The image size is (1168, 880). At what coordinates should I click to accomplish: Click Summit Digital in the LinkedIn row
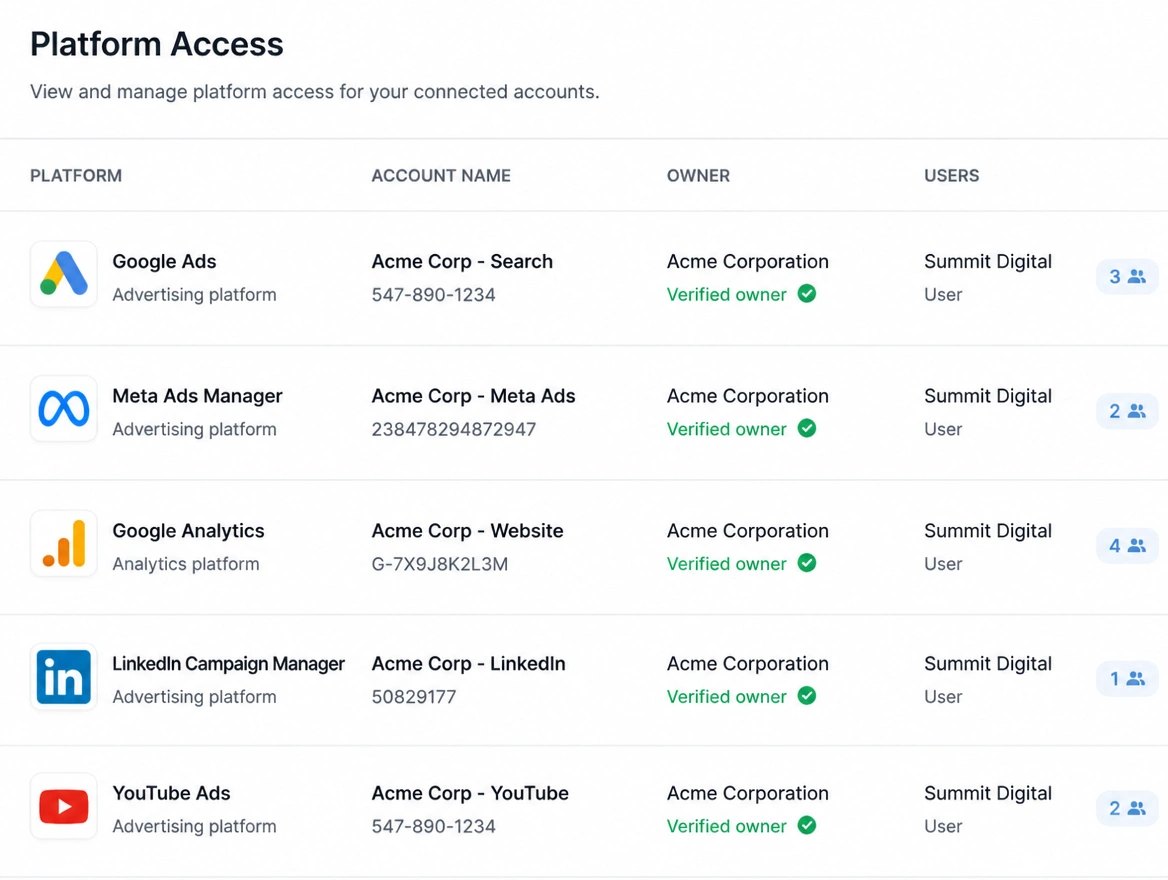point(988,663)
